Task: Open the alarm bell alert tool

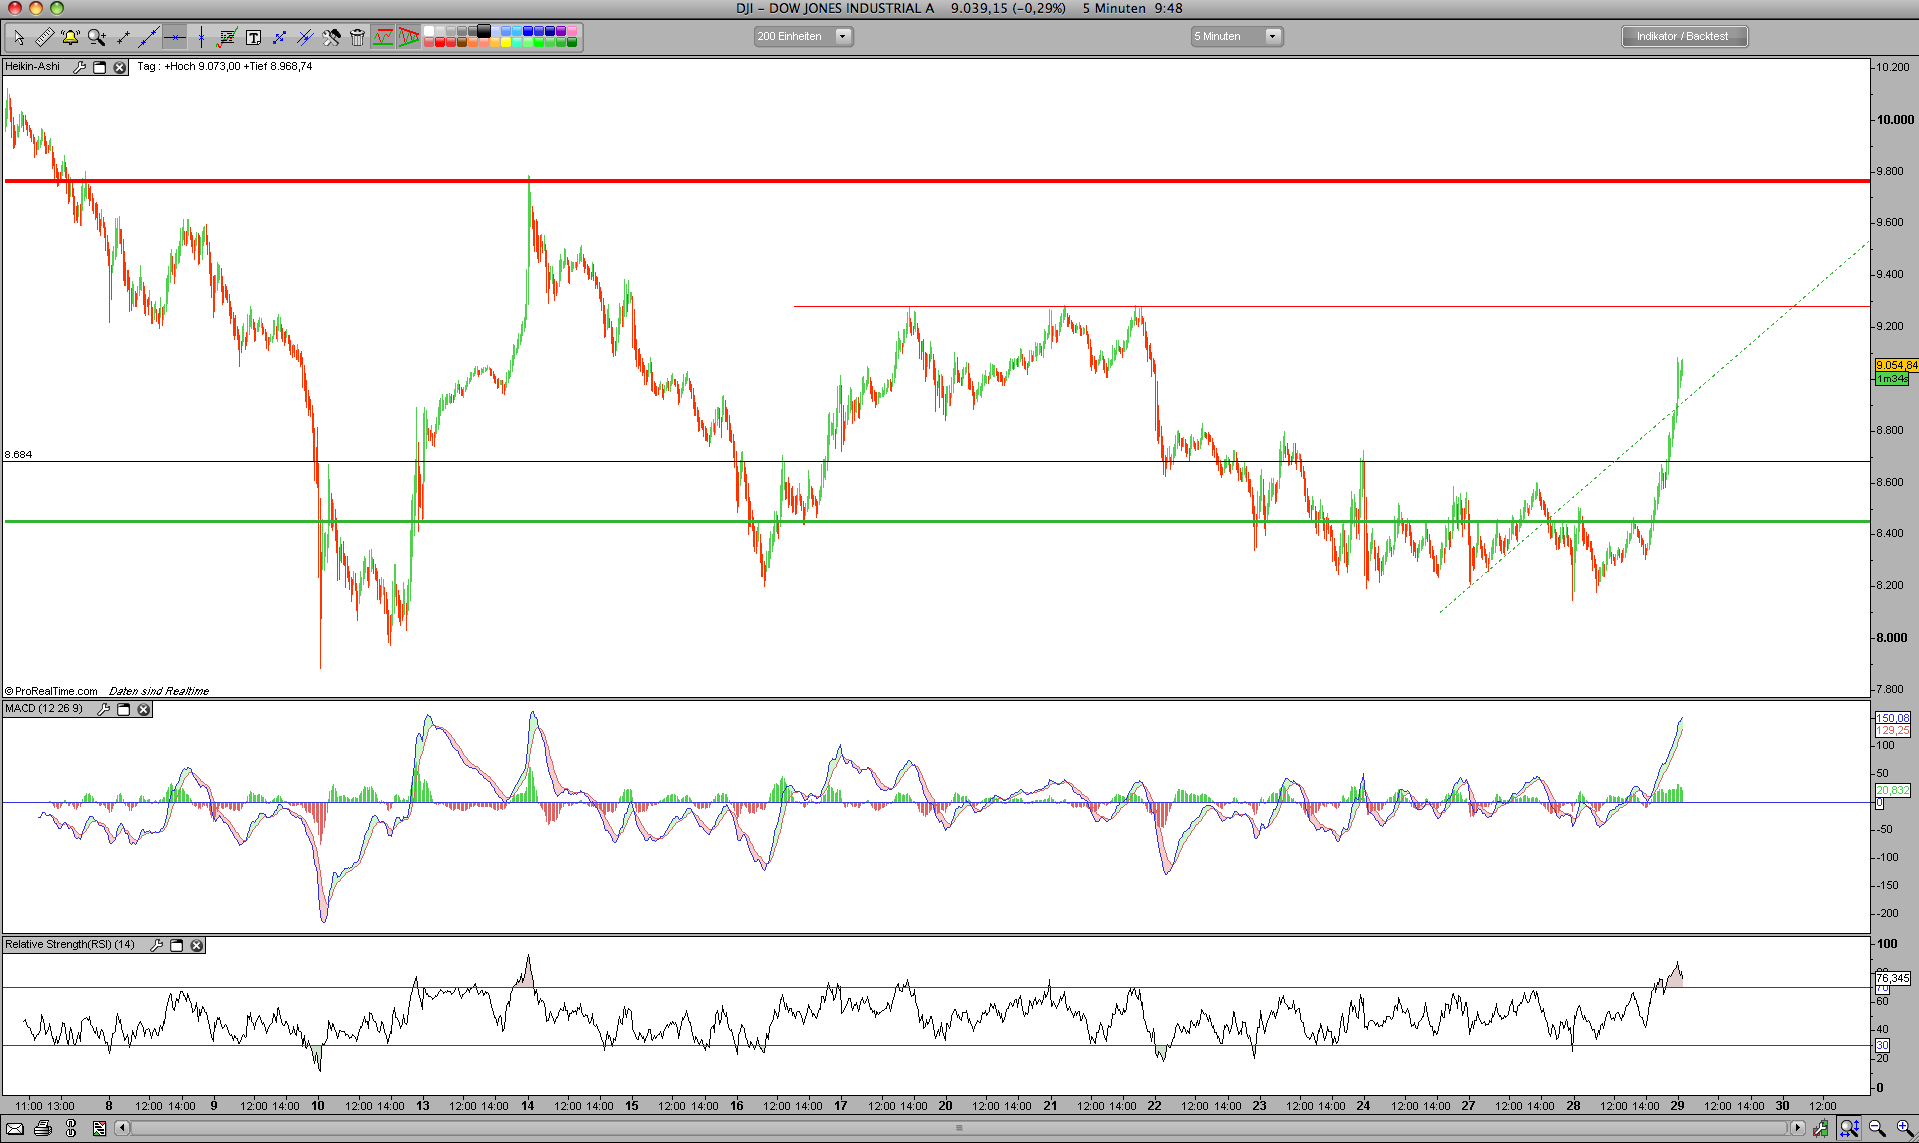Action: pos(70,38)
